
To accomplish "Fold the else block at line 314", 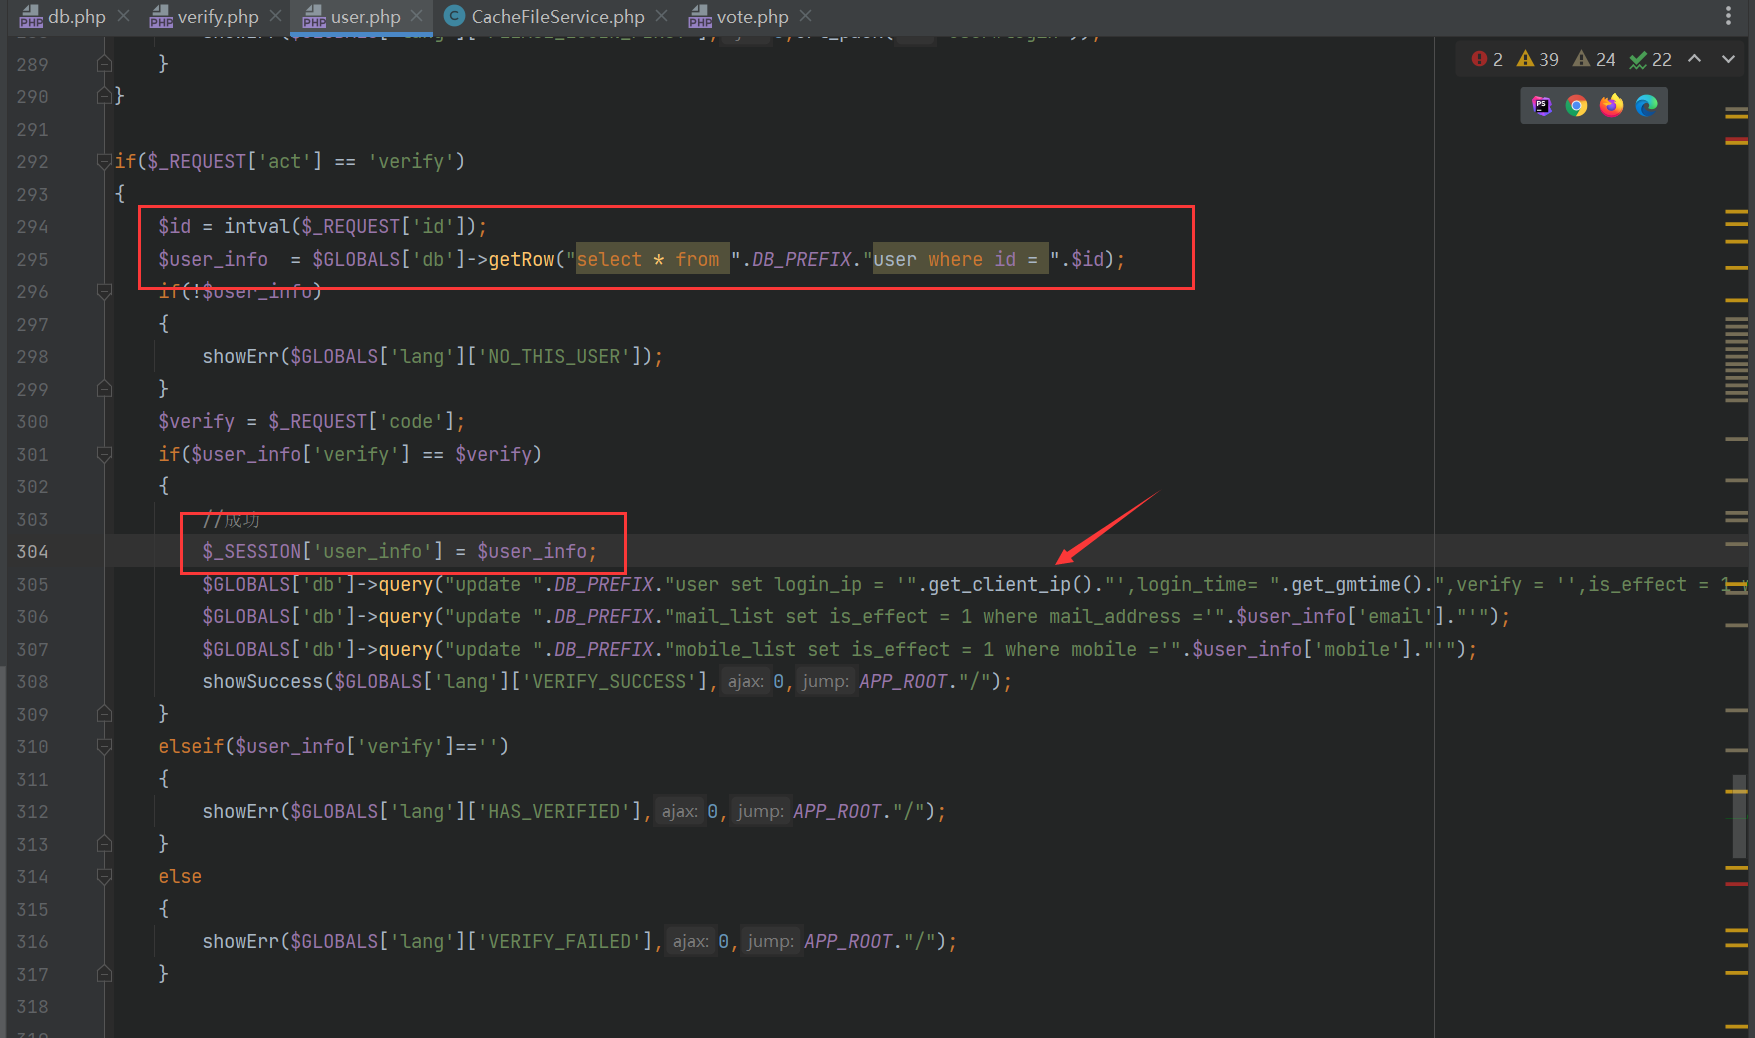I will [104, 876].
